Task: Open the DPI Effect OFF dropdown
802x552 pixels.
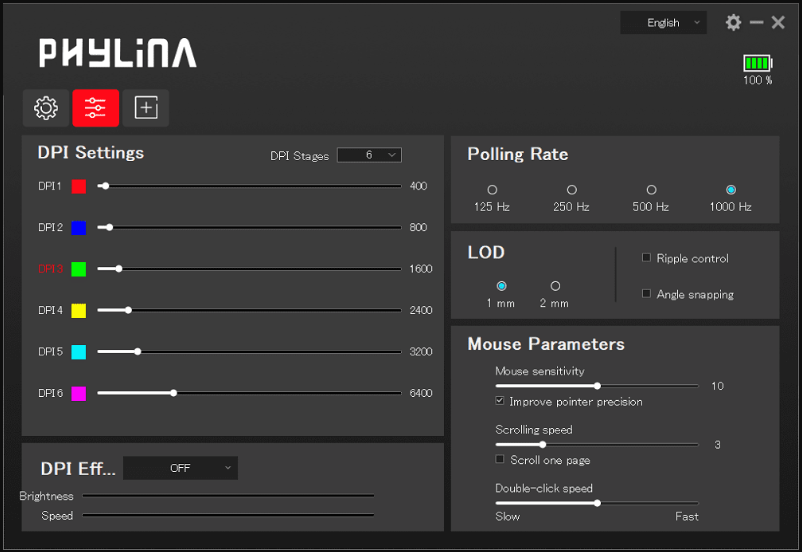Action: click(180, 468)
